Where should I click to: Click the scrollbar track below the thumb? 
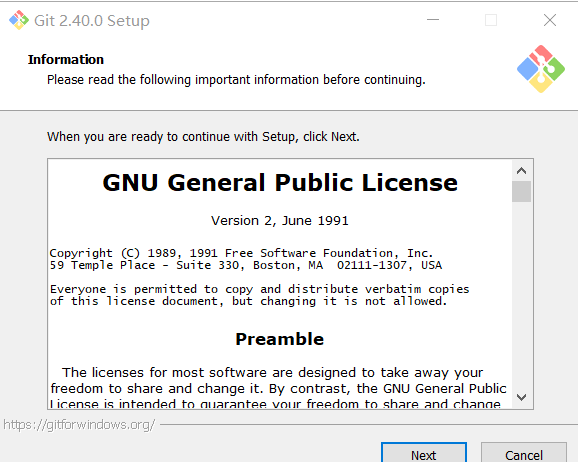(x=521, y=295)
